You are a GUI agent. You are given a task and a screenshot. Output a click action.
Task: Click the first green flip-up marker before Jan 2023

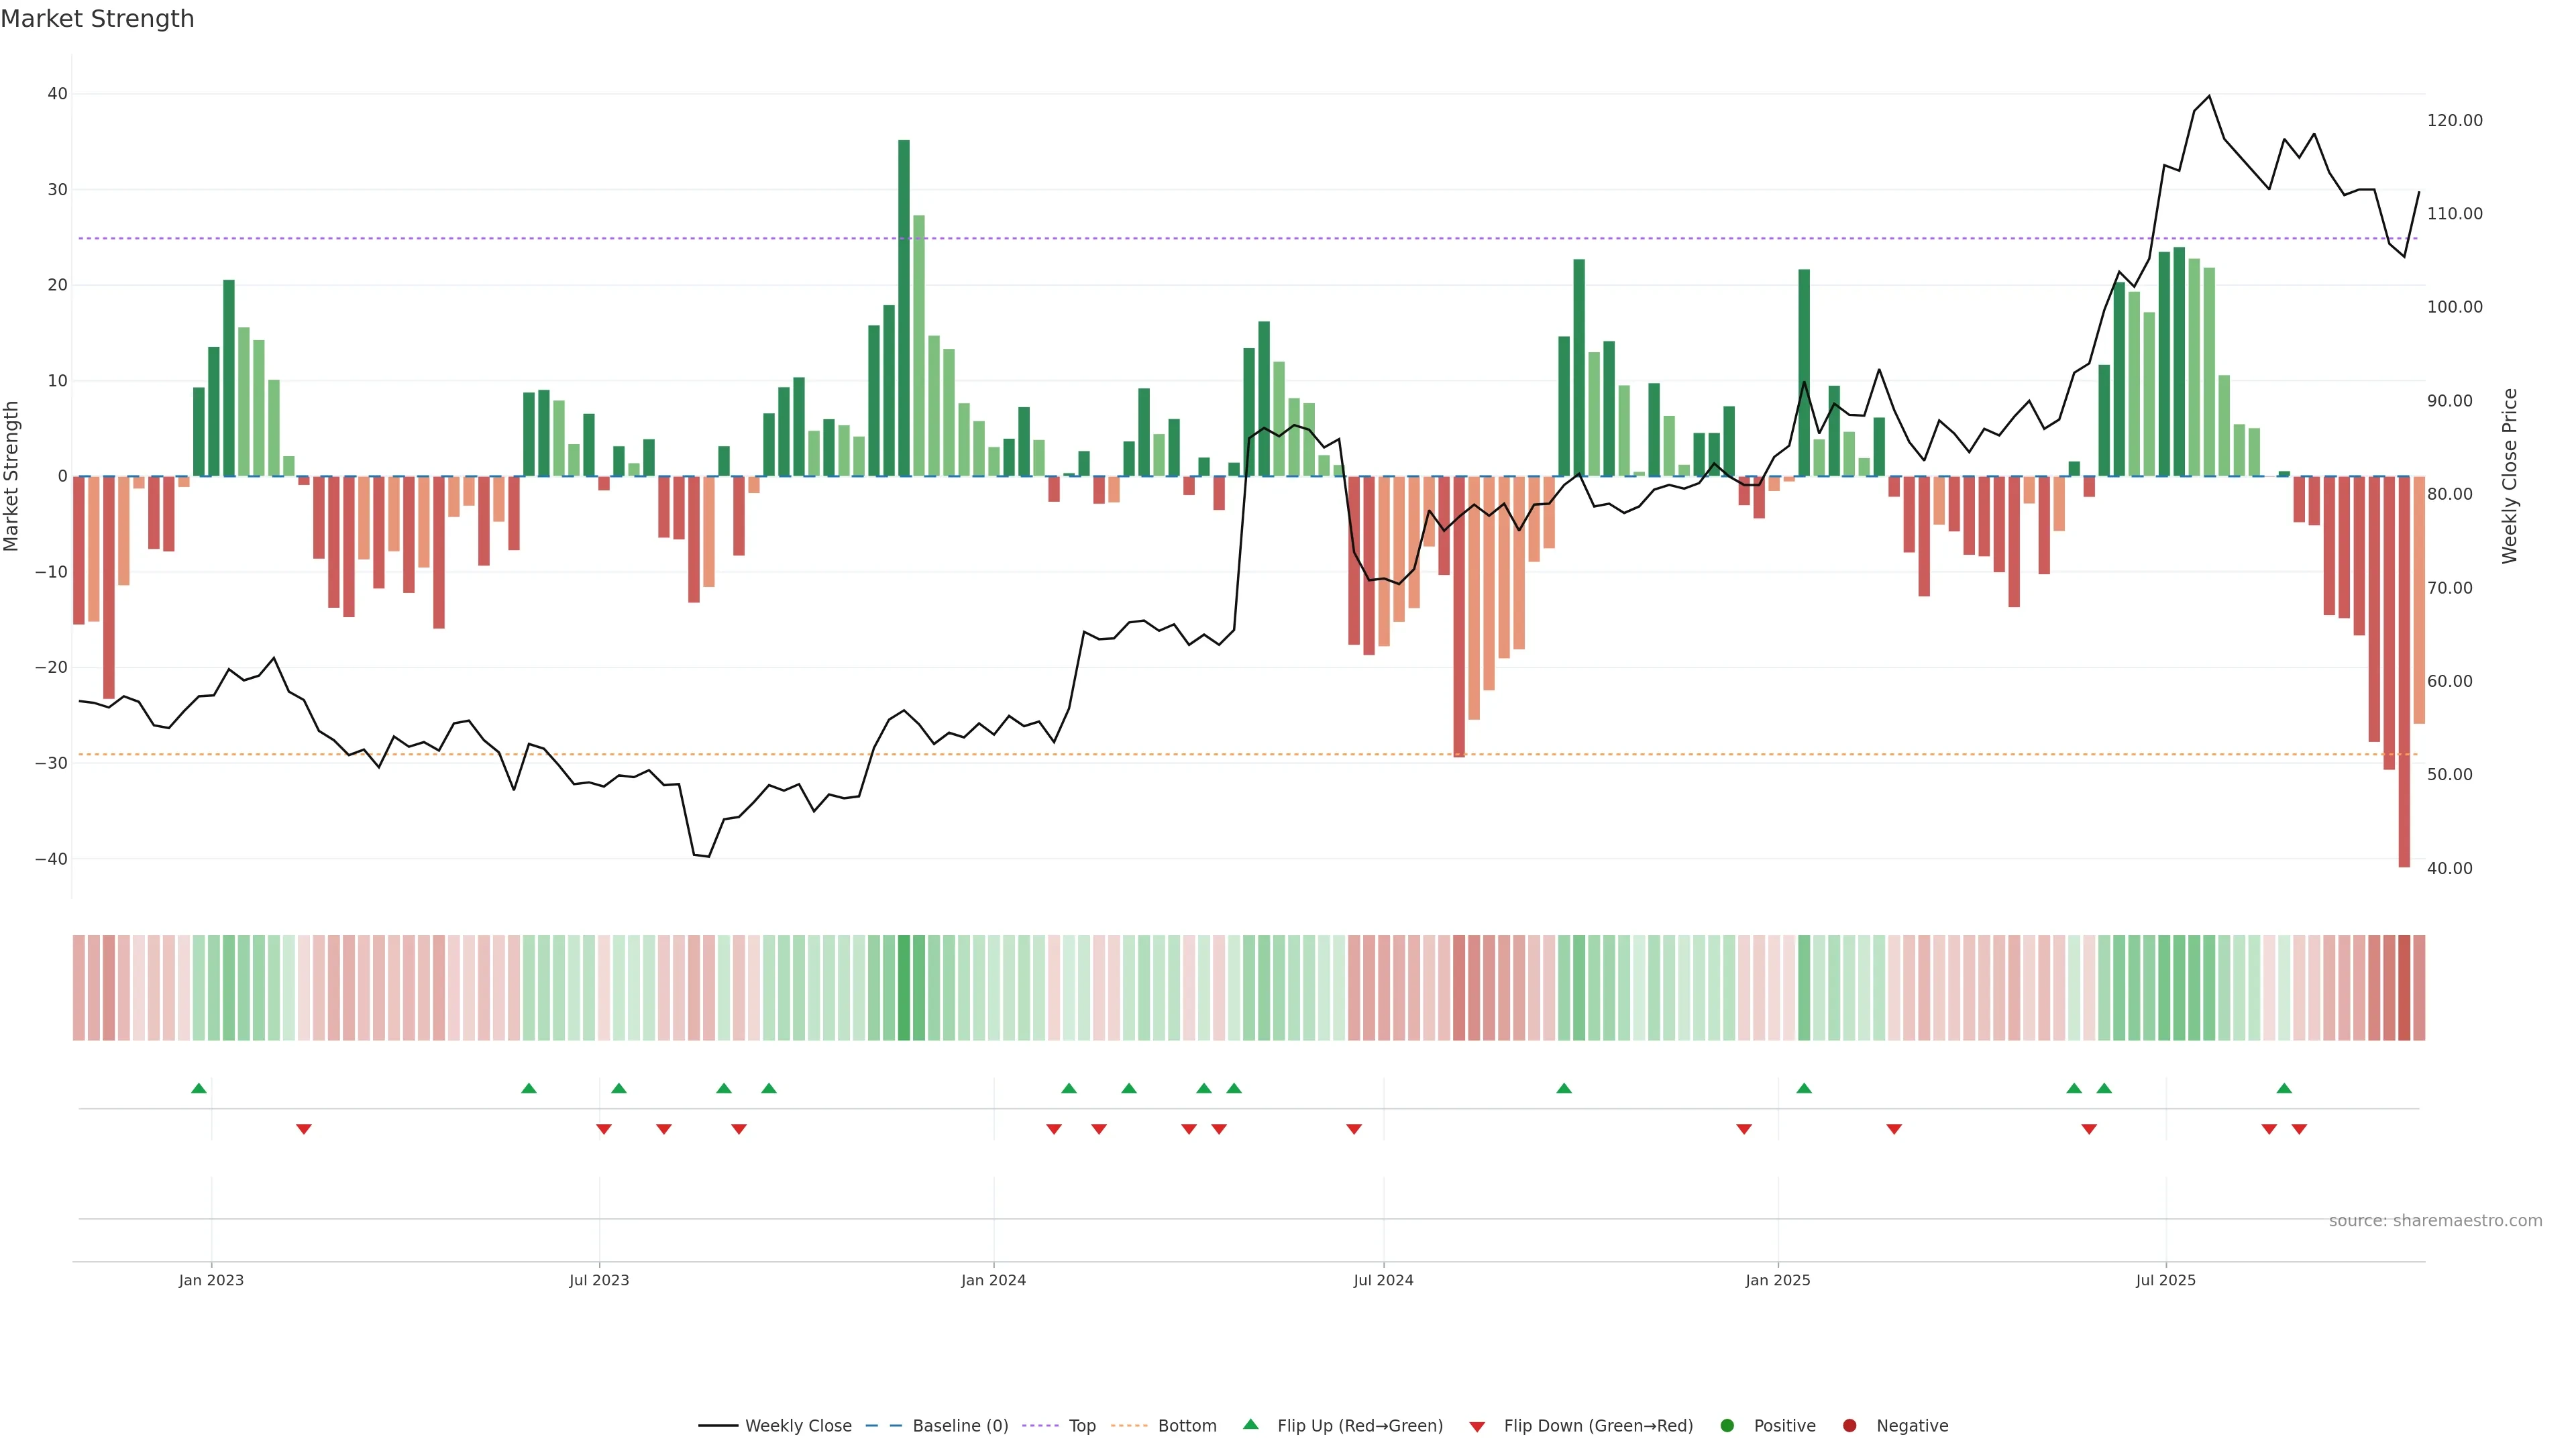pyautogui.click(x=199, y=1088)
